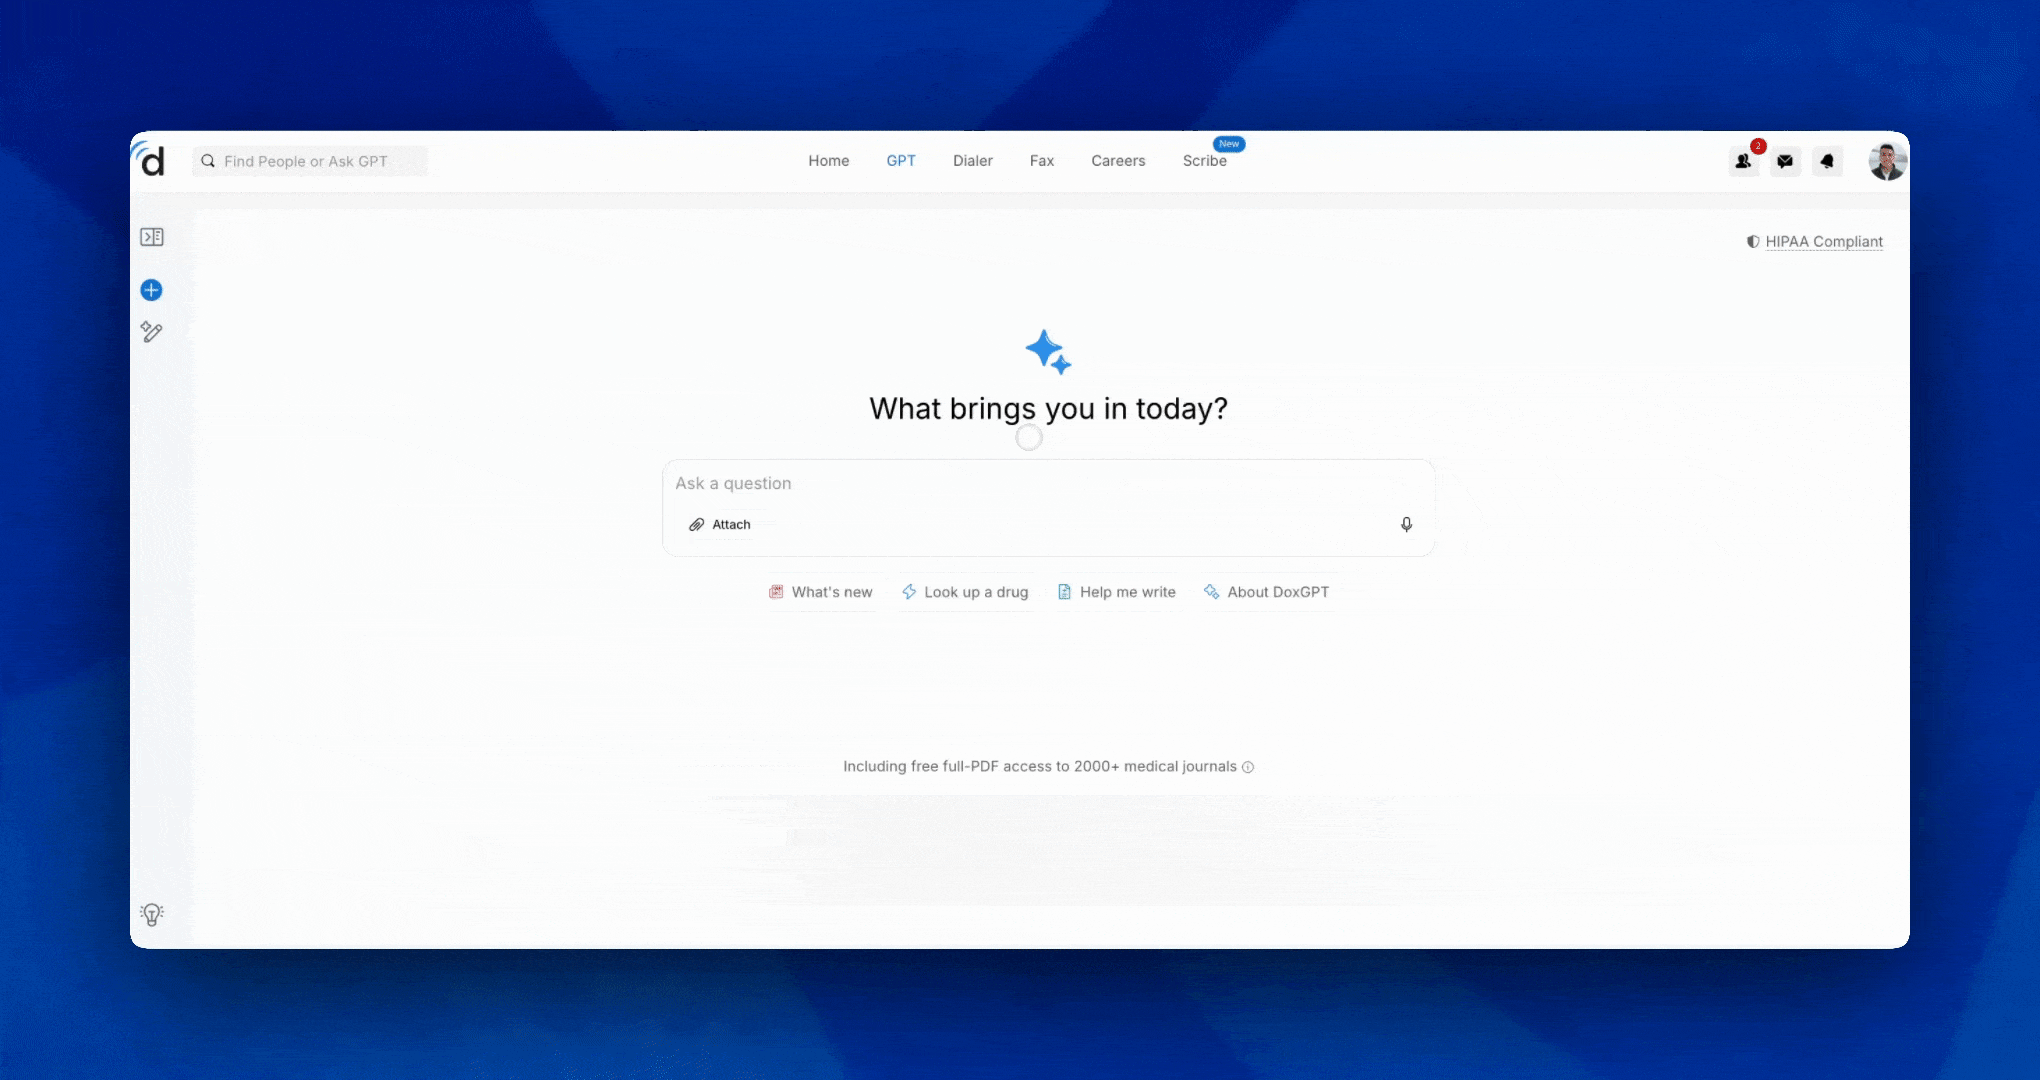Open the messages envelope icon
2040x1080 pixels.
coord(1785,161)
